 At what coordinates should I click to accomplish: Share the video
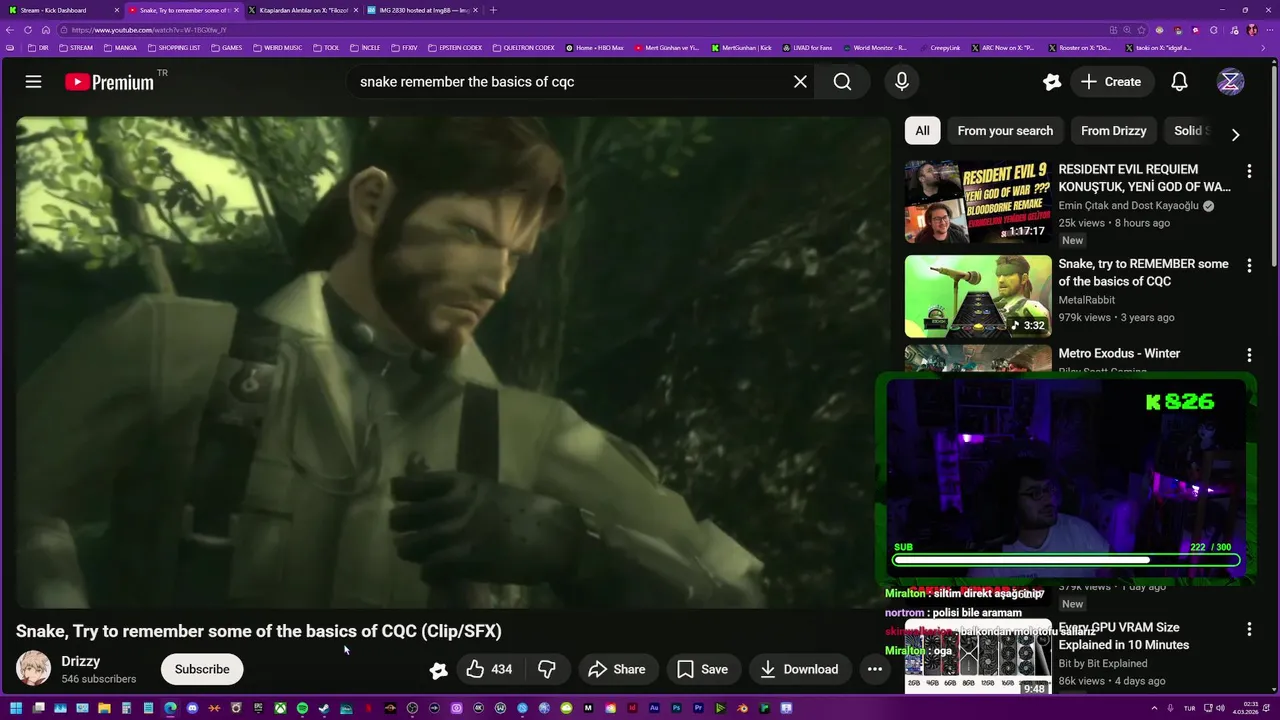click(x=616, y=669)
